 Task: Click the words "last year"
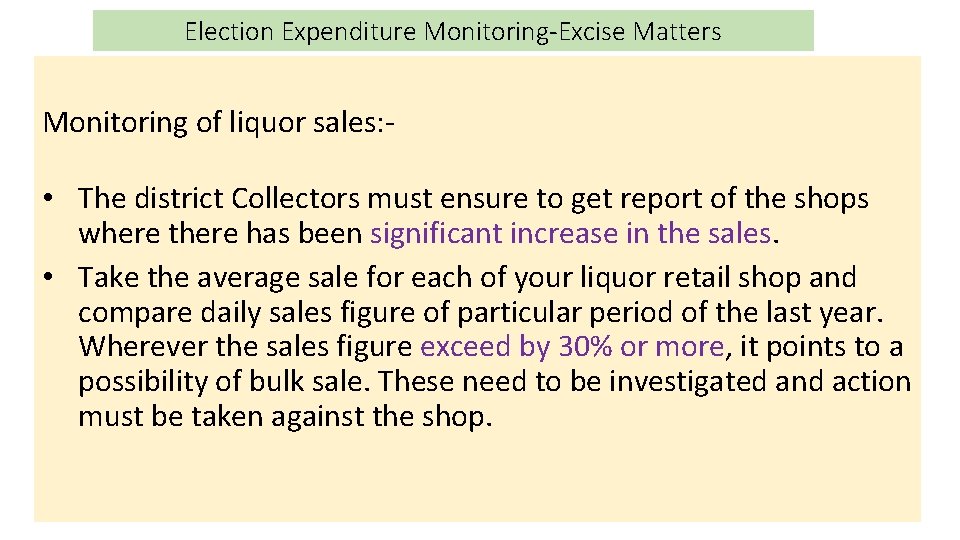[x=832, y=312]
